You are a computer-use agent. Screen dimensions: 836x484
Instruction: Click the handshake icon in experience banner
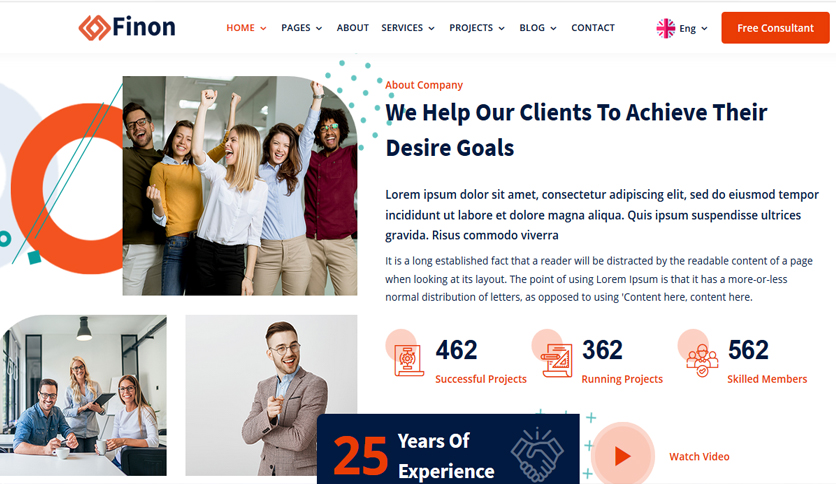tap(537, 454)
